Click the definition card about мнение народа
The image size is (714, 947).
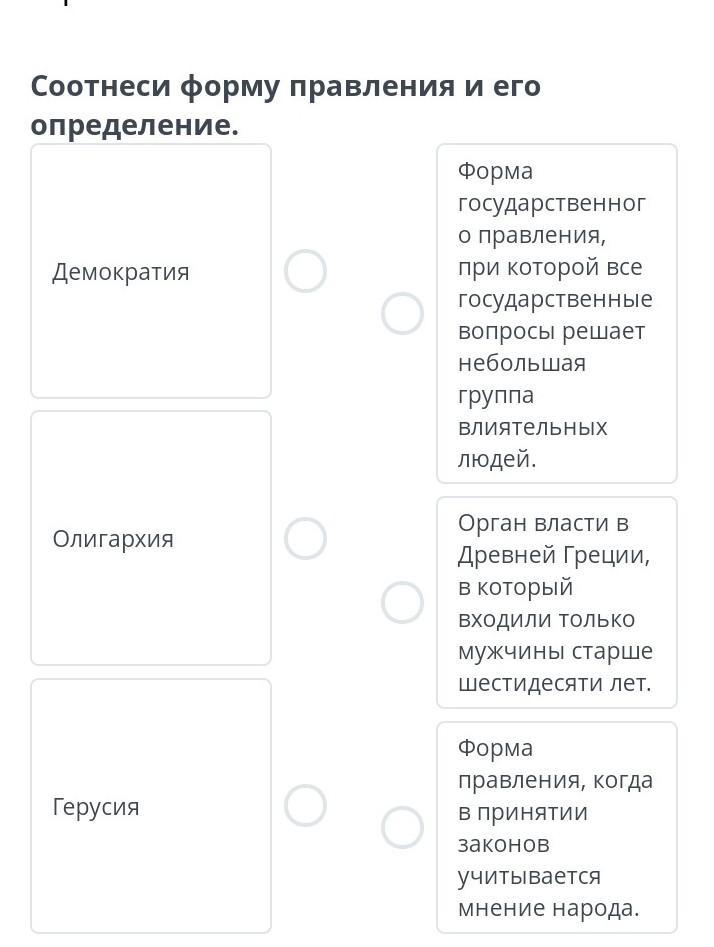(557, 827)
